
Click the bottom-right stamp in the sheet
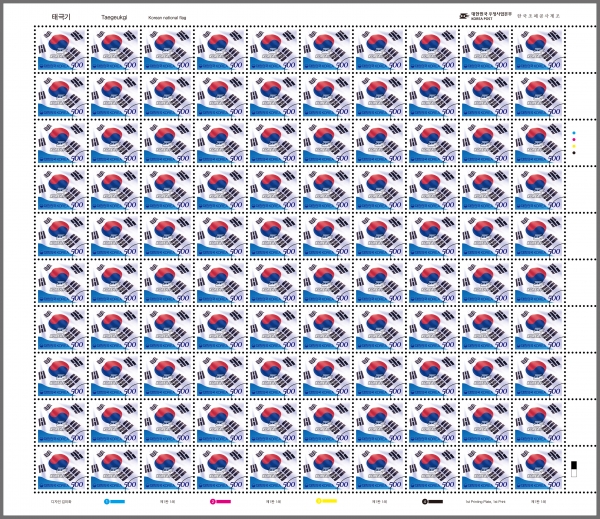point(539,469)
